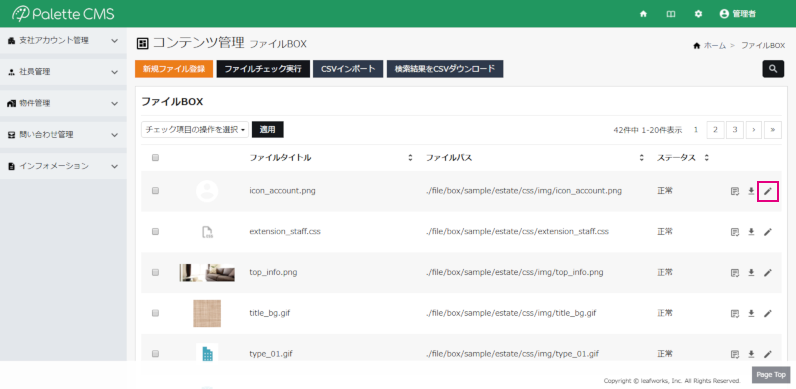Toggle the select-all checkbox in header
This screenshot has height=389, width=796.
[x=155, y=158]
